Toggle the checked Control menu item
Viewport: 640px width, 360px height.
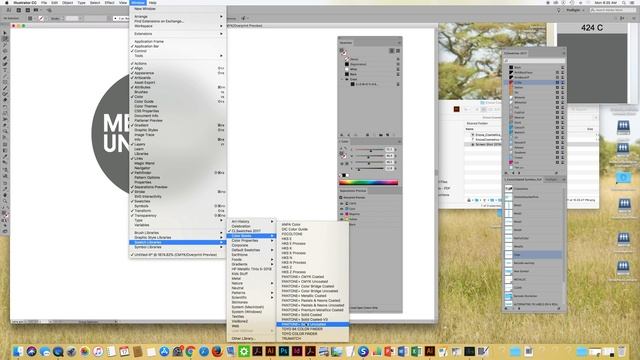(x=178, y=51)
